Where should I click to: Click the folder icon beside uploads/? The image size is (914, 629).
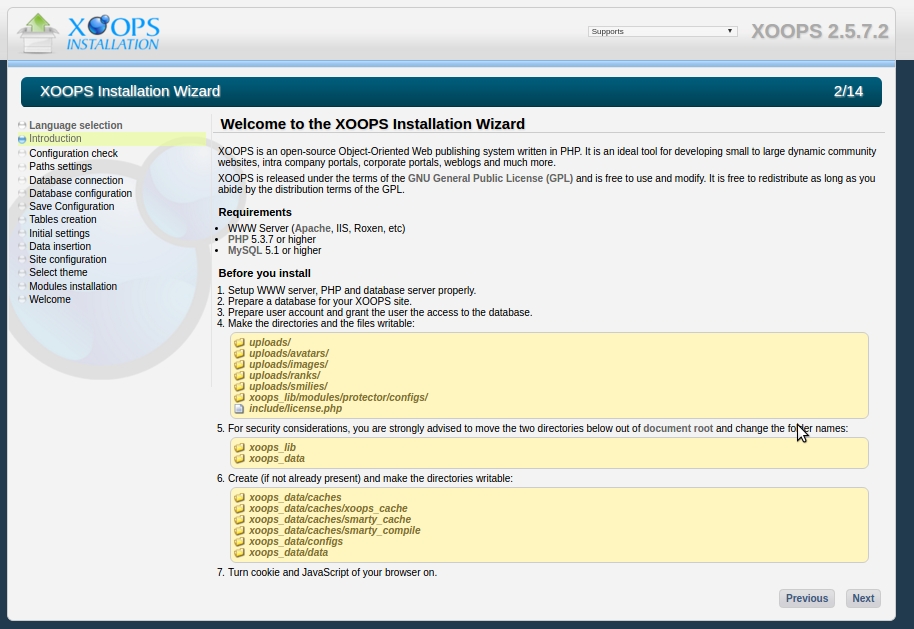(239, 343)
